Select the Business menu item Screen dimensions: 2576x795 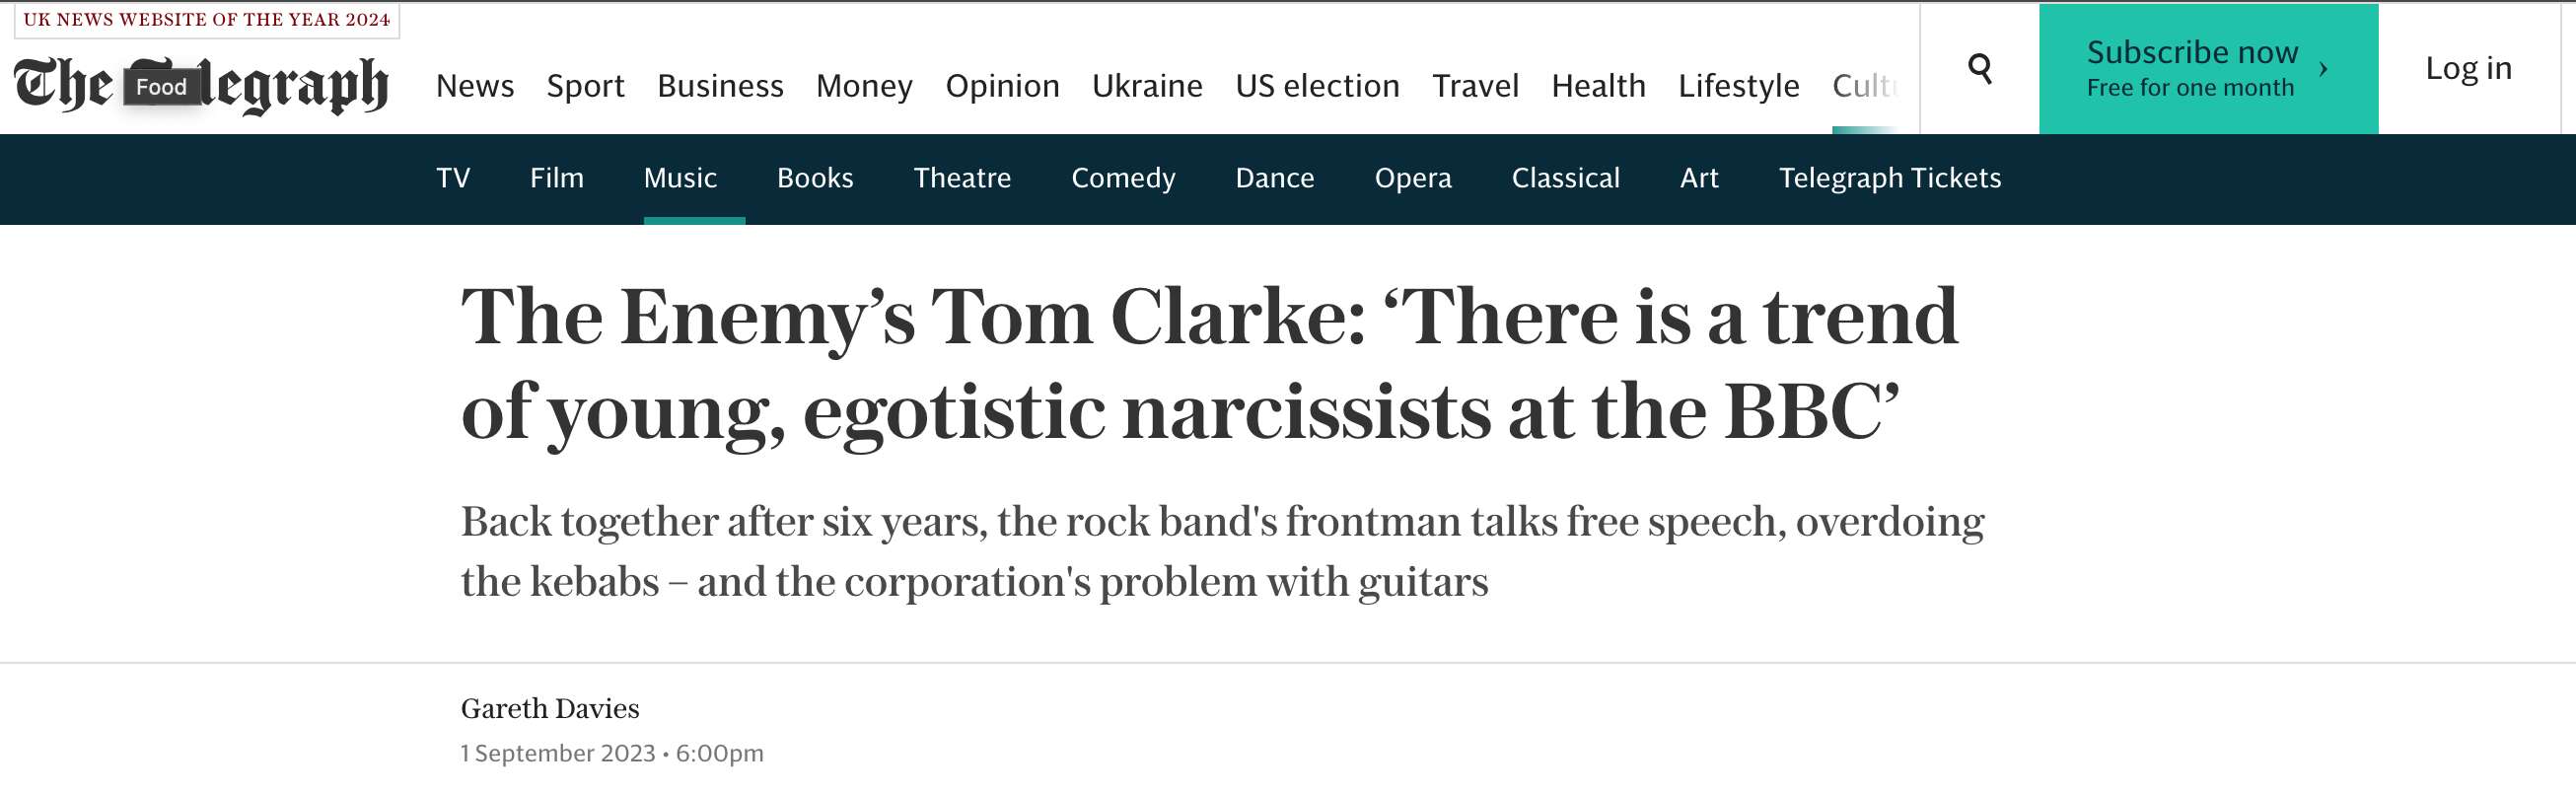720,86
